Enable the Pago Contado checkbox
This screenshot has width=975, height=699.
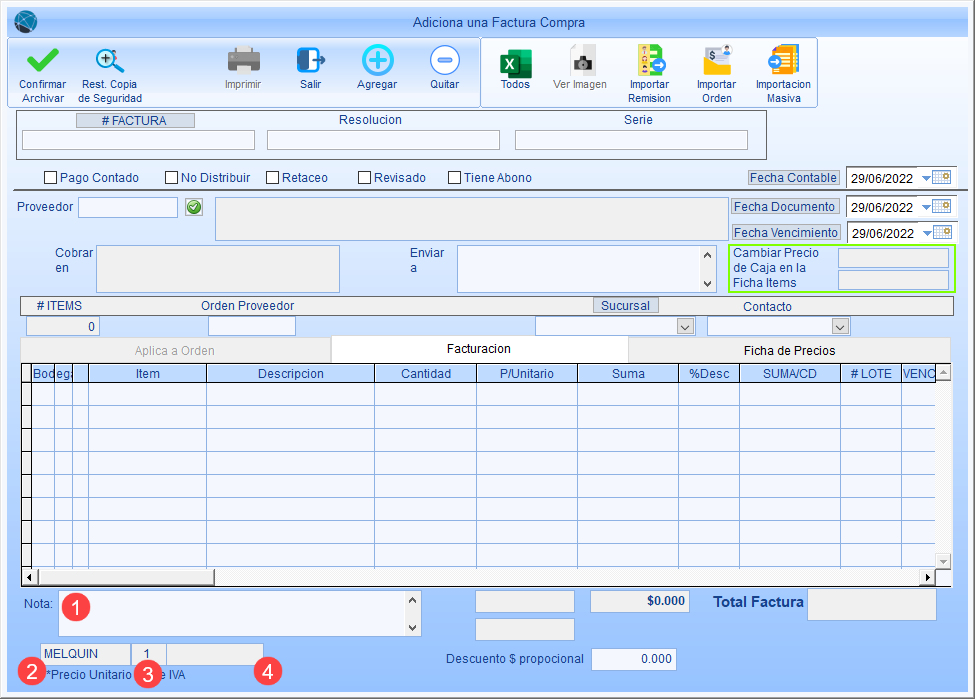pos(50,178)
